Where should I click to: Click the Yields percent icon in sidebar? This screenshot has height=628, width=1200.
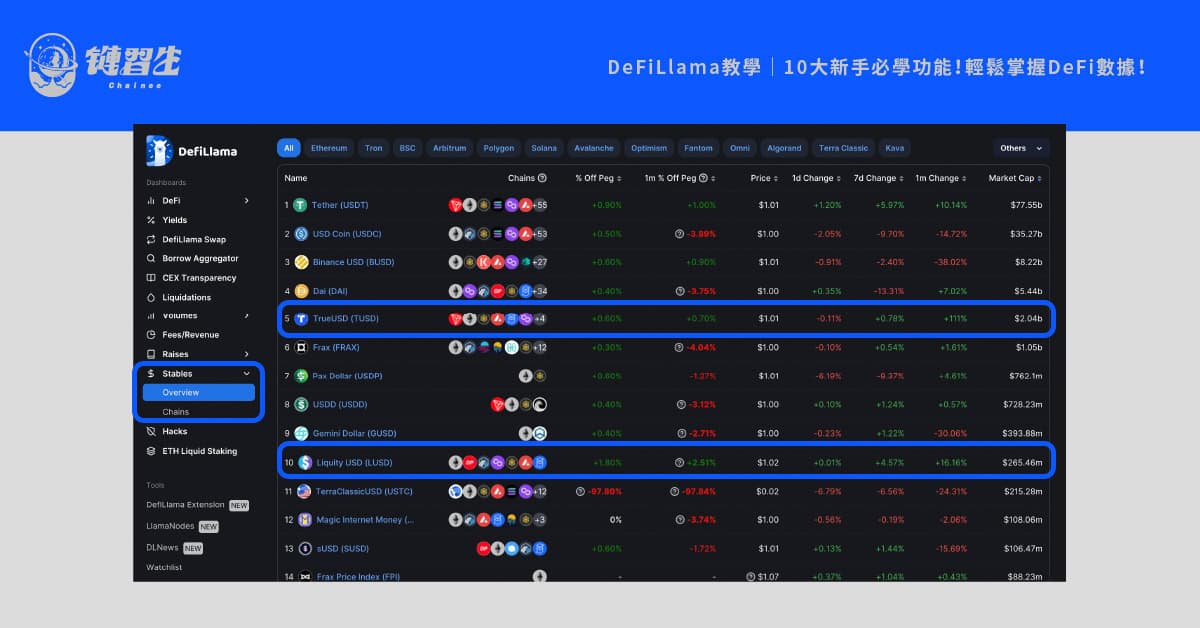click(x=151, y=220)
